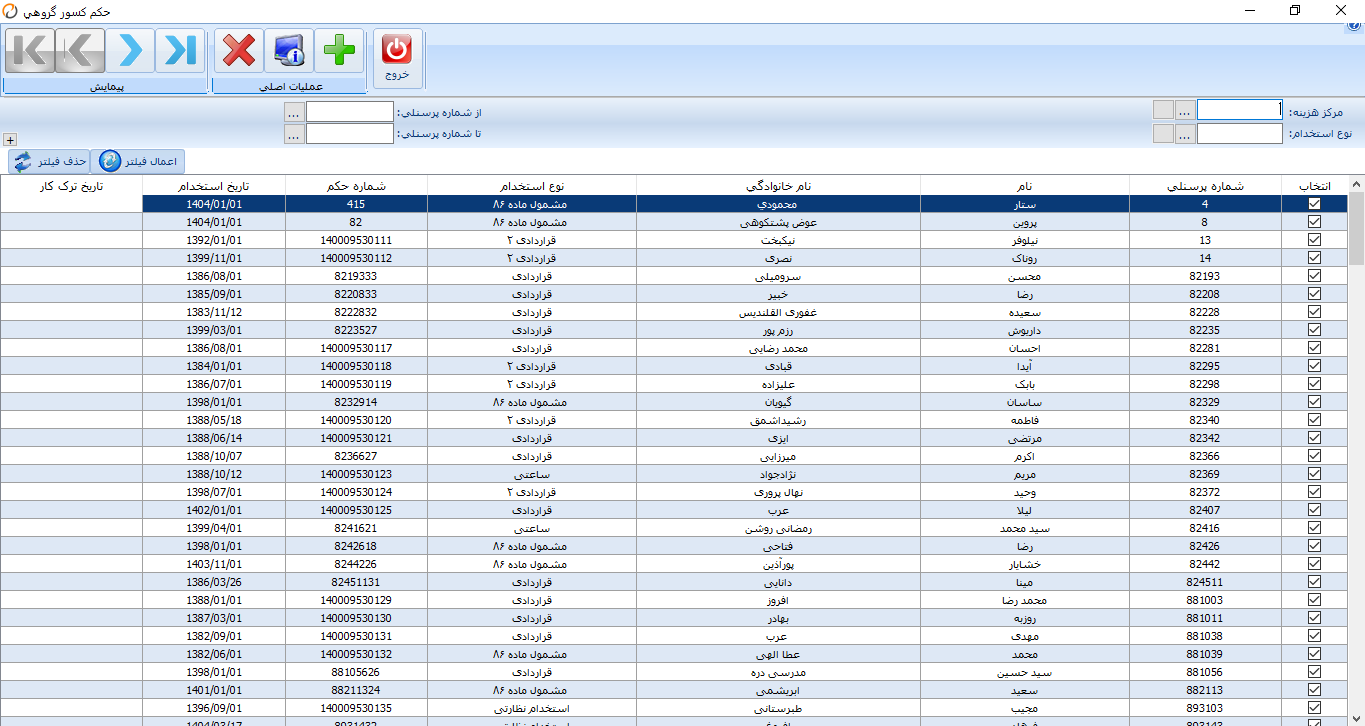Click the vertical scrollbar thumb
Image resolution: width=1365 pixels, height=726 pixels.
click(x=1356, y=228)
